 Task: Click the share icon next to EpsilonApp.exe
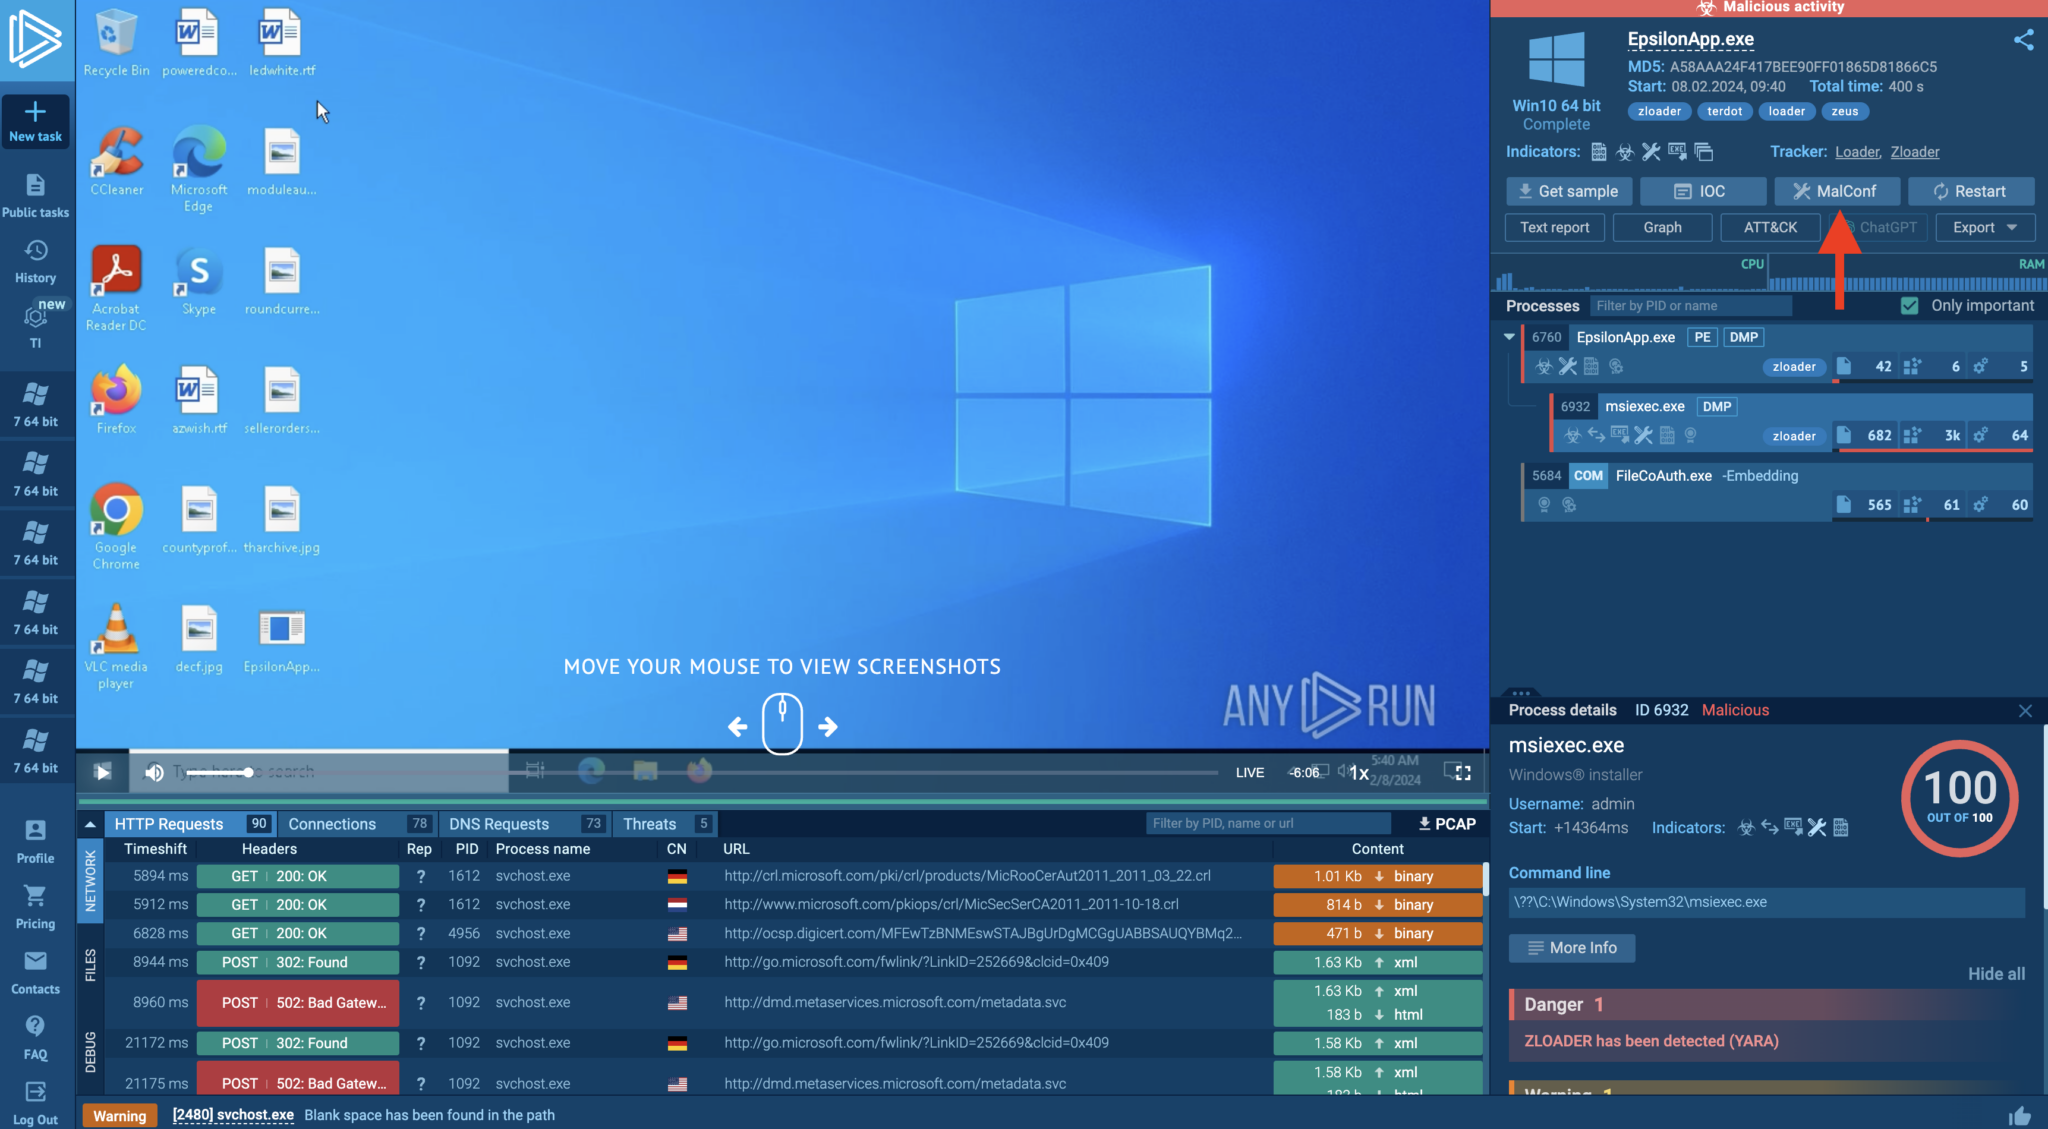[2023, 40]
